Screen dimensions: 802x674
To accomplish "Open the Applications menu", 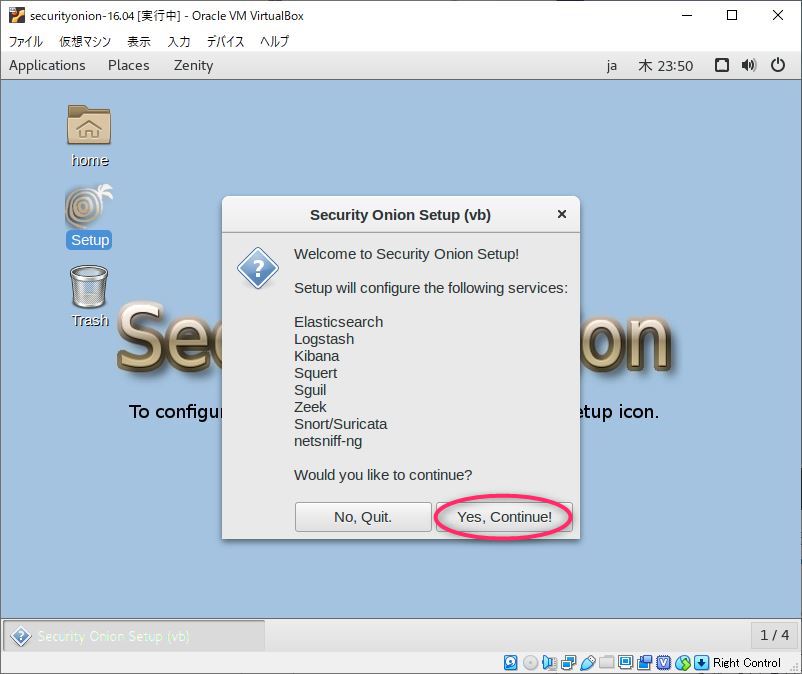I will point(47,65).
